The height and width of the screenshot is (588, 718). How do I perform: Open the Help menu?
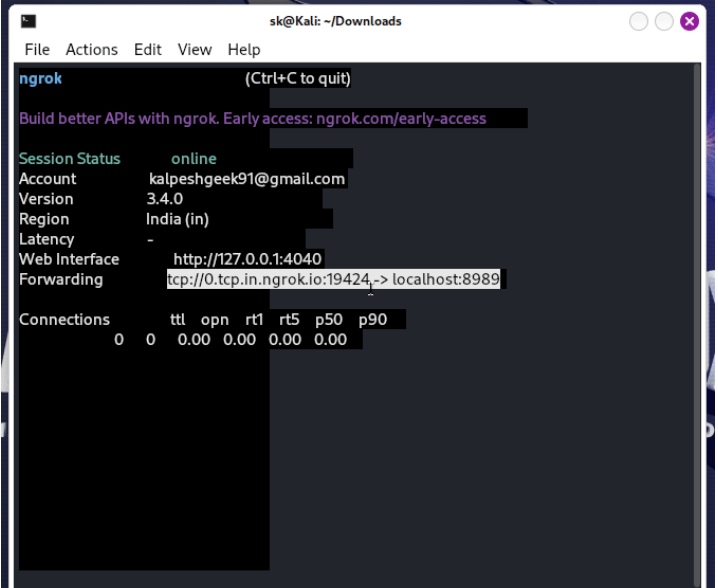coord(244,49)
